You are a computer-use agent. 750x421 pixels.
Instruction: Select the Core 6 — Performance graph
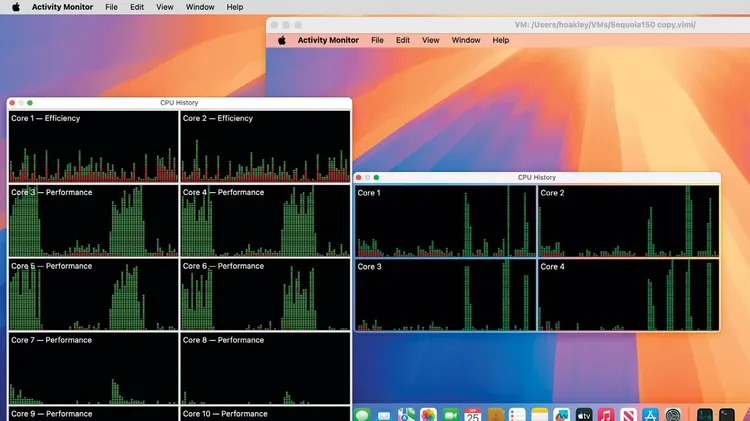click(265, 294)
